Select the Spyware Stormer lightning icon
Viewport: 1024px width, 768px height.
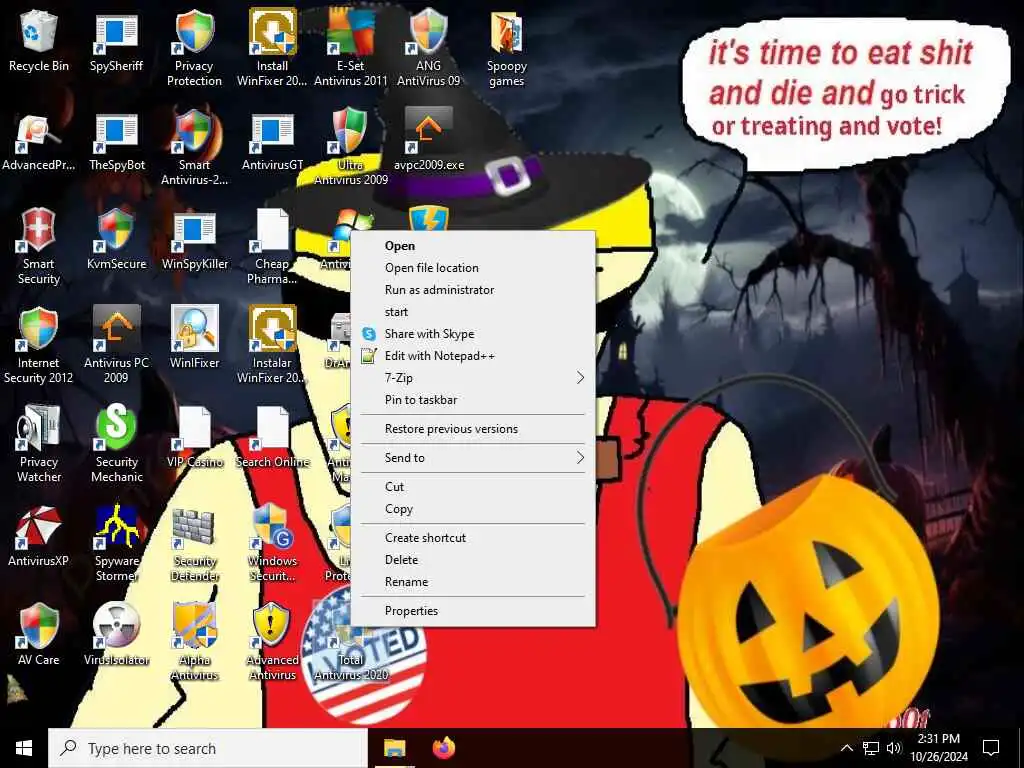116,526
